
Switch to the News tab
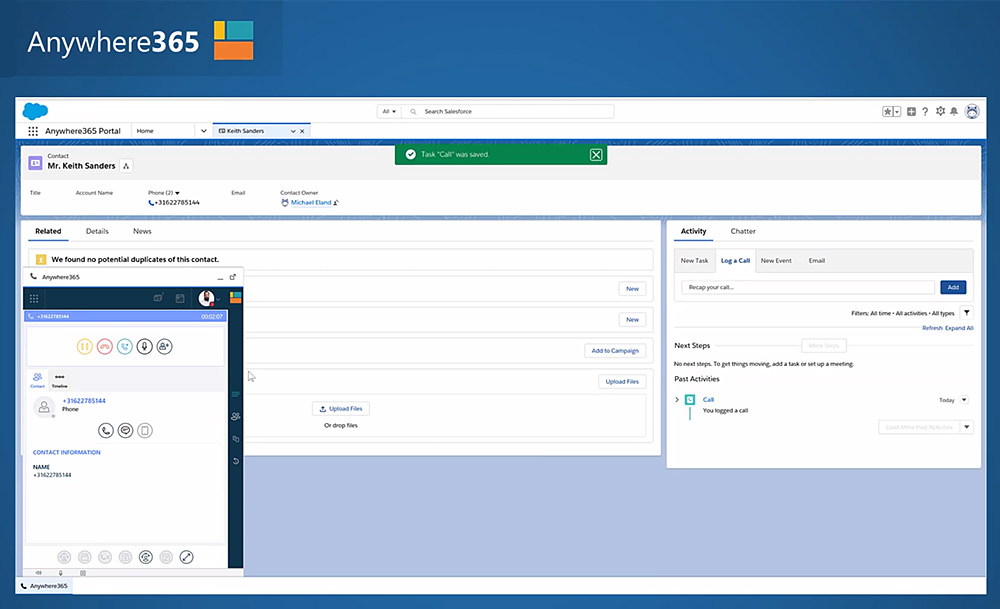coord(142,231)
